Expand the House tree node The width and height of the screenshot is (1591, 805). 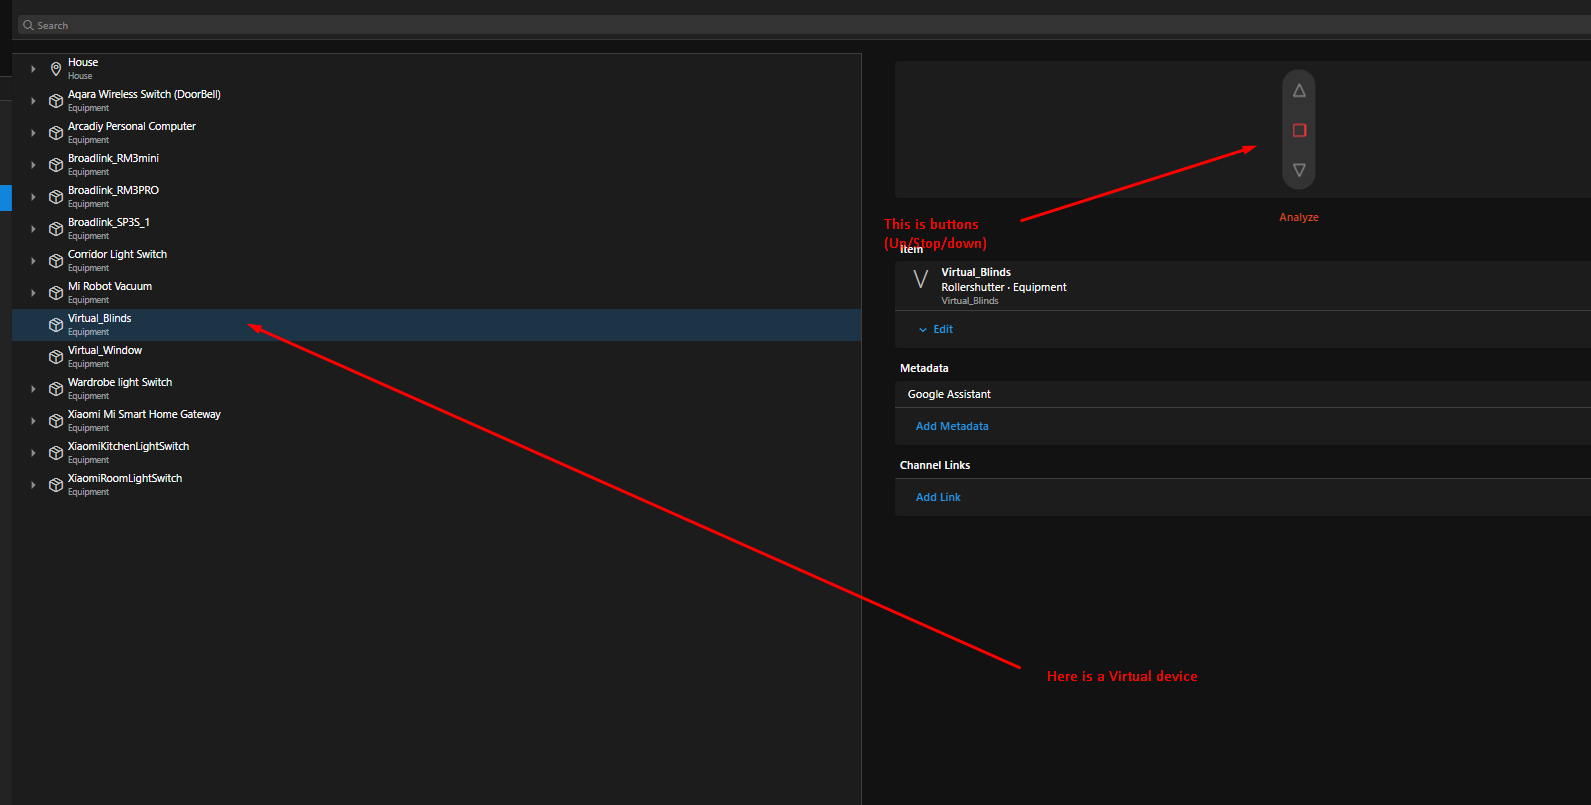point(33,69)
